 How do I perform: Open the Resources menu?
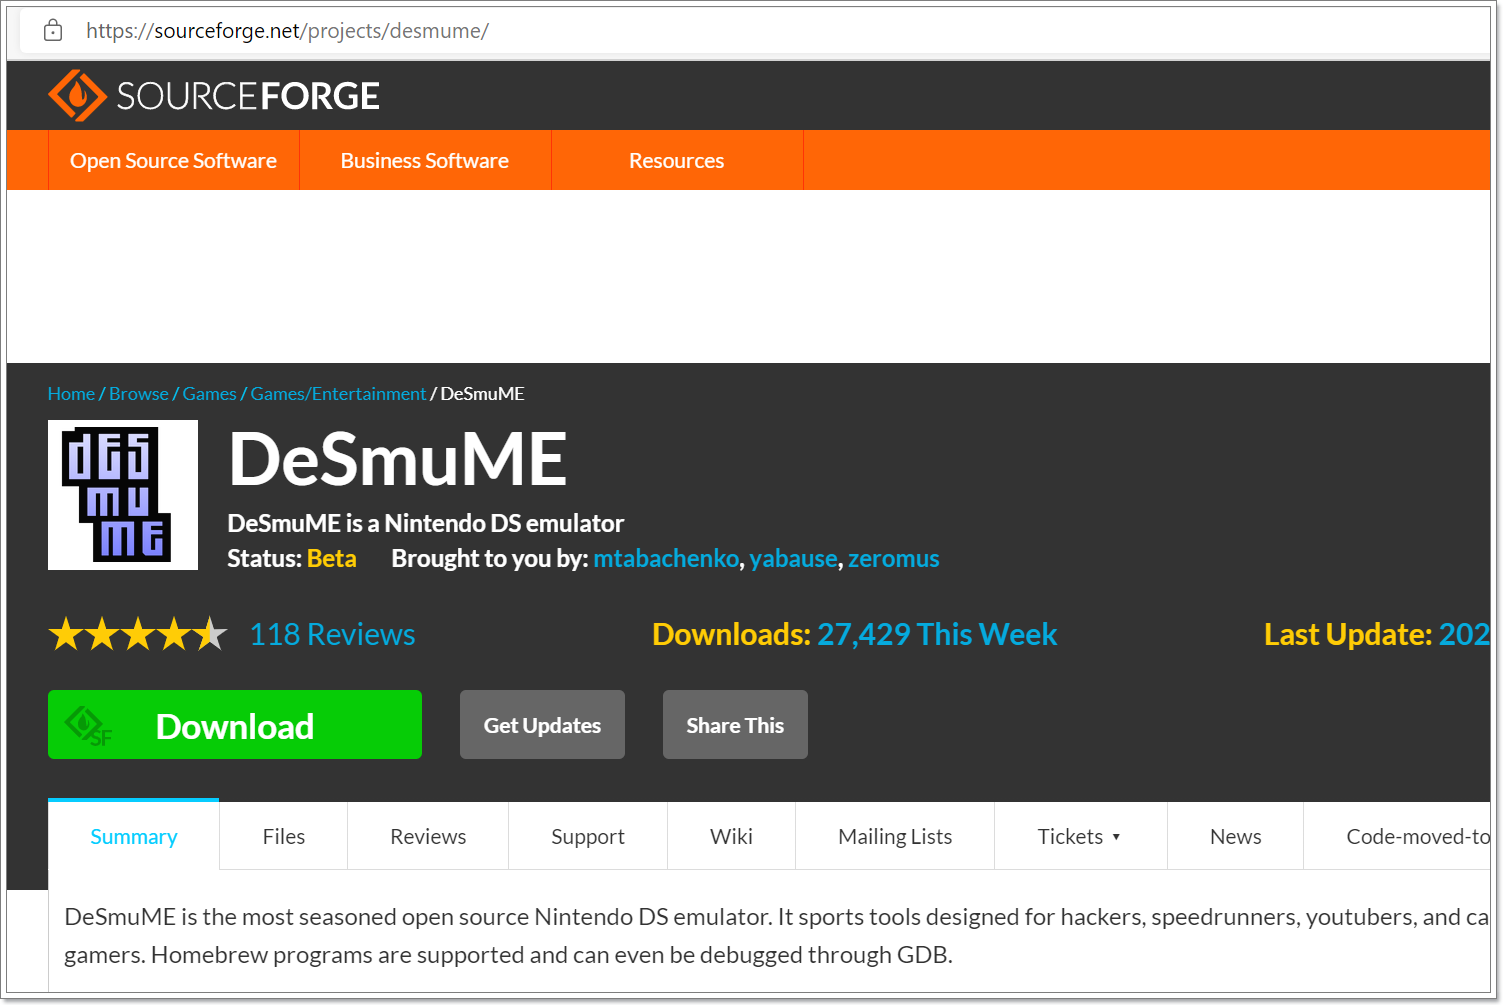[677, 160]
